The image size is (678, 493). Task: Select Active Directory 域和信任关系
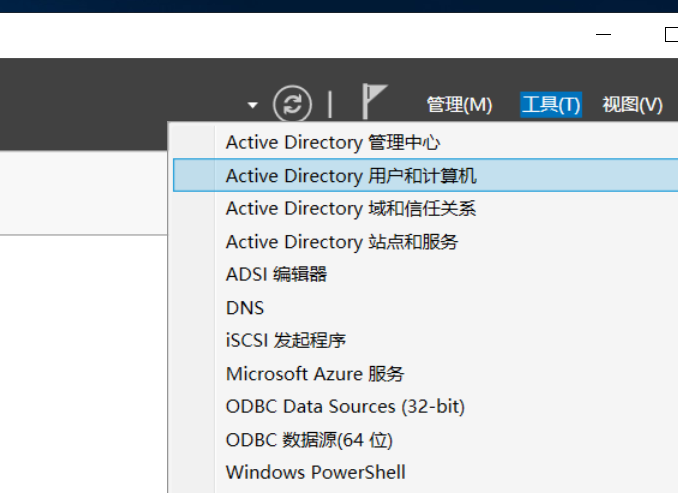[x=425, y=208]
